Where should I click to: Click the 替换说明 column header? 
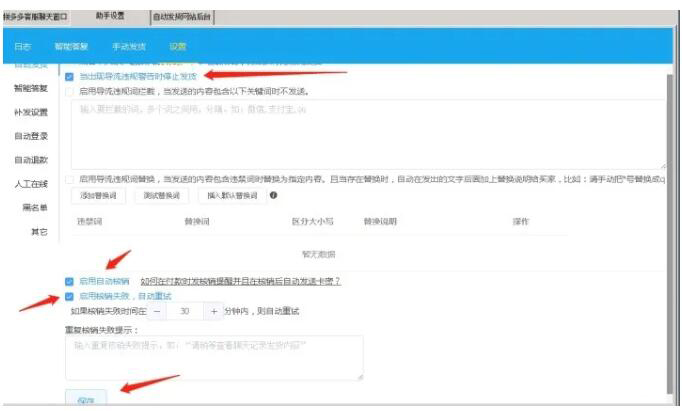(381, 221)
